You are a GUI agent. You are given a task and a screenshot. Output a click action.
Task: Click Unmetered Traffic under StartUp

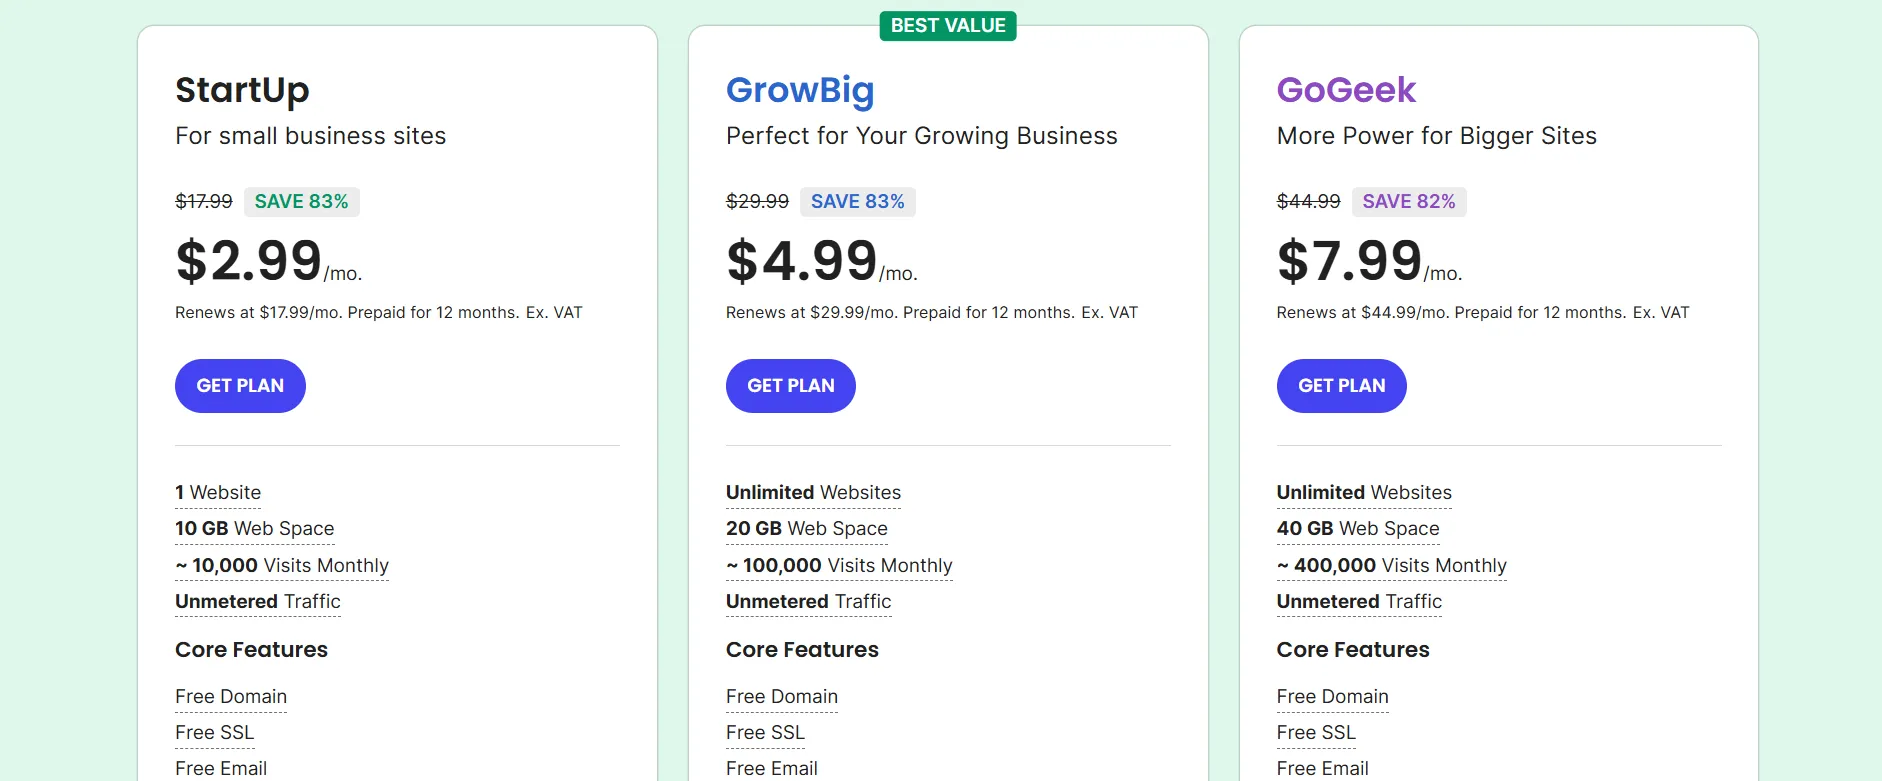pos(257,601)
